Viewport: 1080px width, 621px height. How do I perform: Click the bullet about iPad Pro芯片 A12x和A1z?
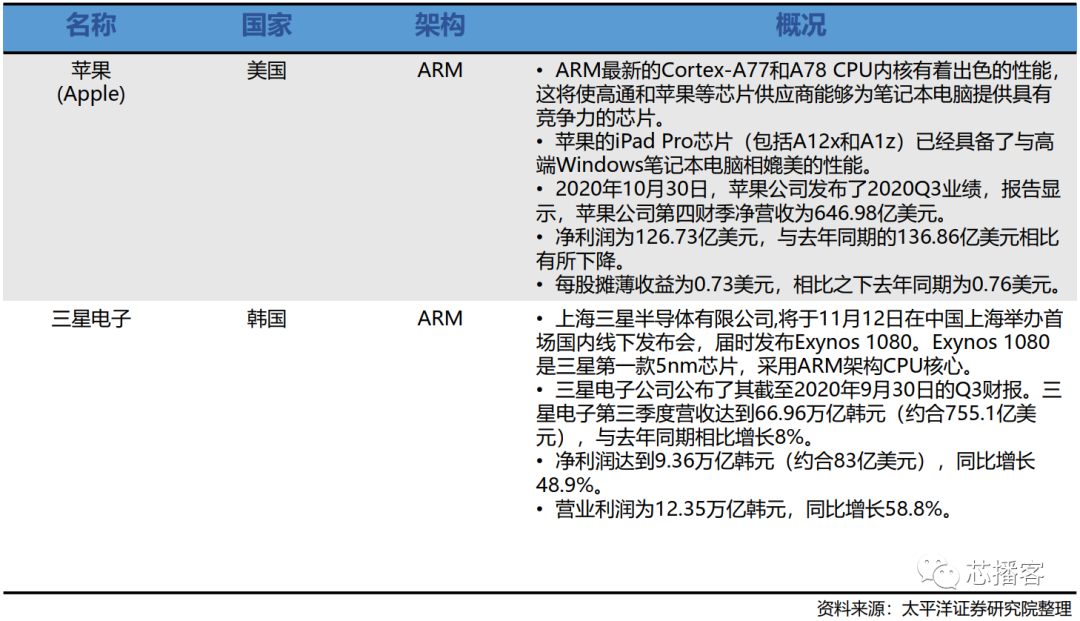(x=795, y=153)
